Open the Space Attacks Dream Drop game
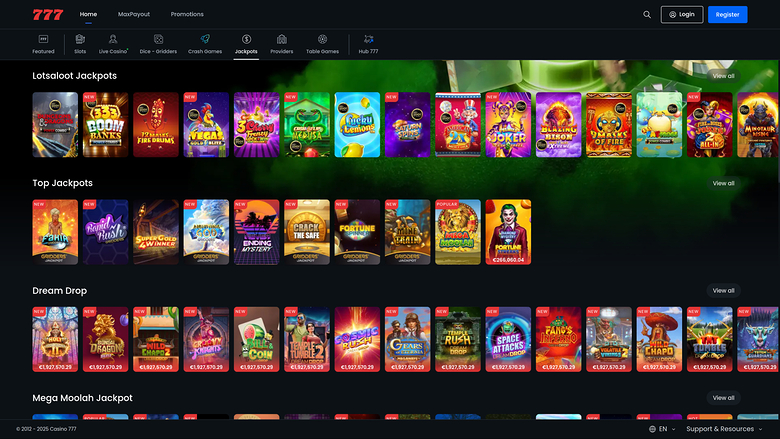The height and width of the screenshot is (439, 780). (x=508, y=340)
